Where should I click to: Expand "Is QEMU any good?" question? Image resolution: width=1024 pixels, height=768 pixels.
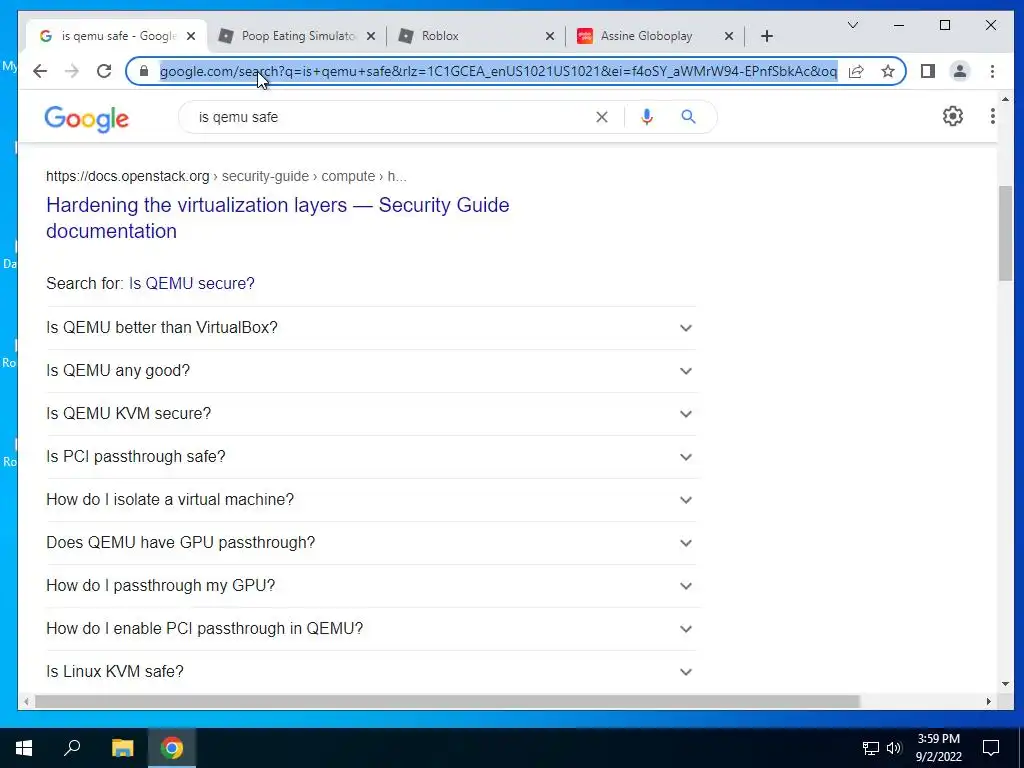tap(370, 370)
